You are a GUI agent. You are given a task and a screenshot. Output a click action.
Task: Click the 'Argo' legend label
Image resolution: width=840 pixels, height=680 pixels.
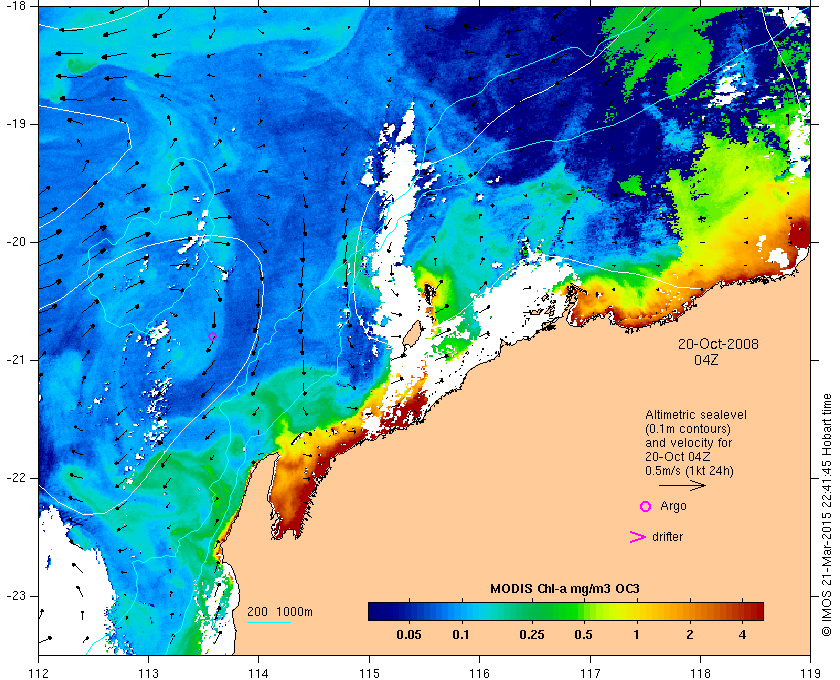click(673, 506)
